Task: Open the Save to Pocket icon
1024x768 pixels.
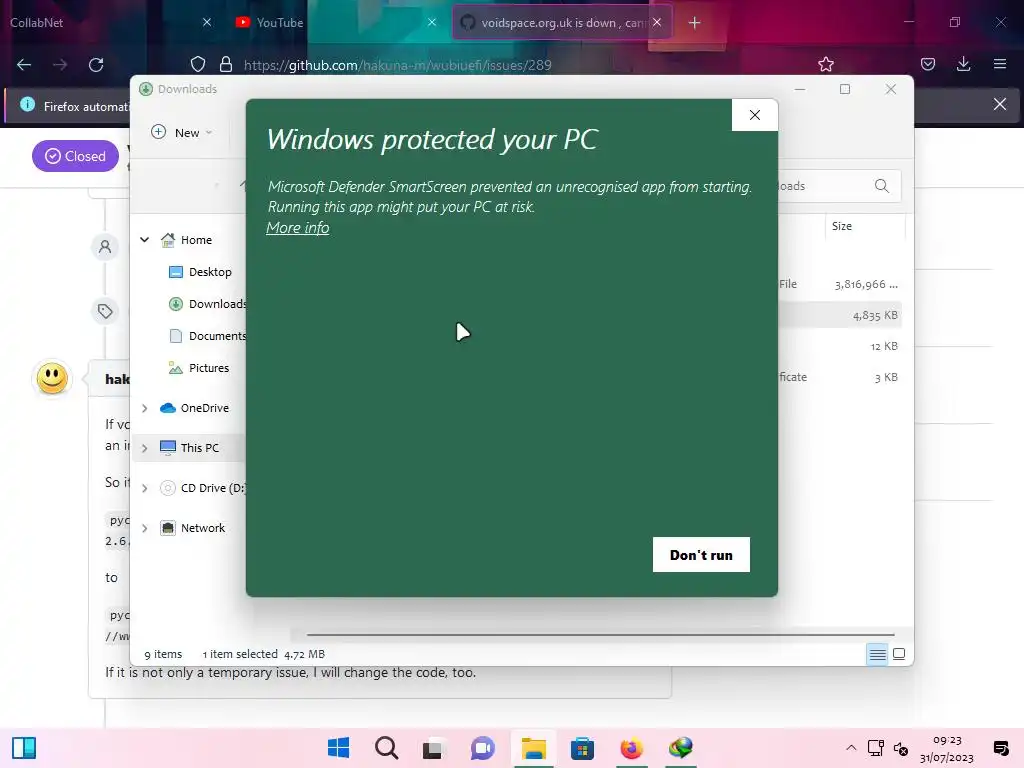Action: click(x=927, y=64)
